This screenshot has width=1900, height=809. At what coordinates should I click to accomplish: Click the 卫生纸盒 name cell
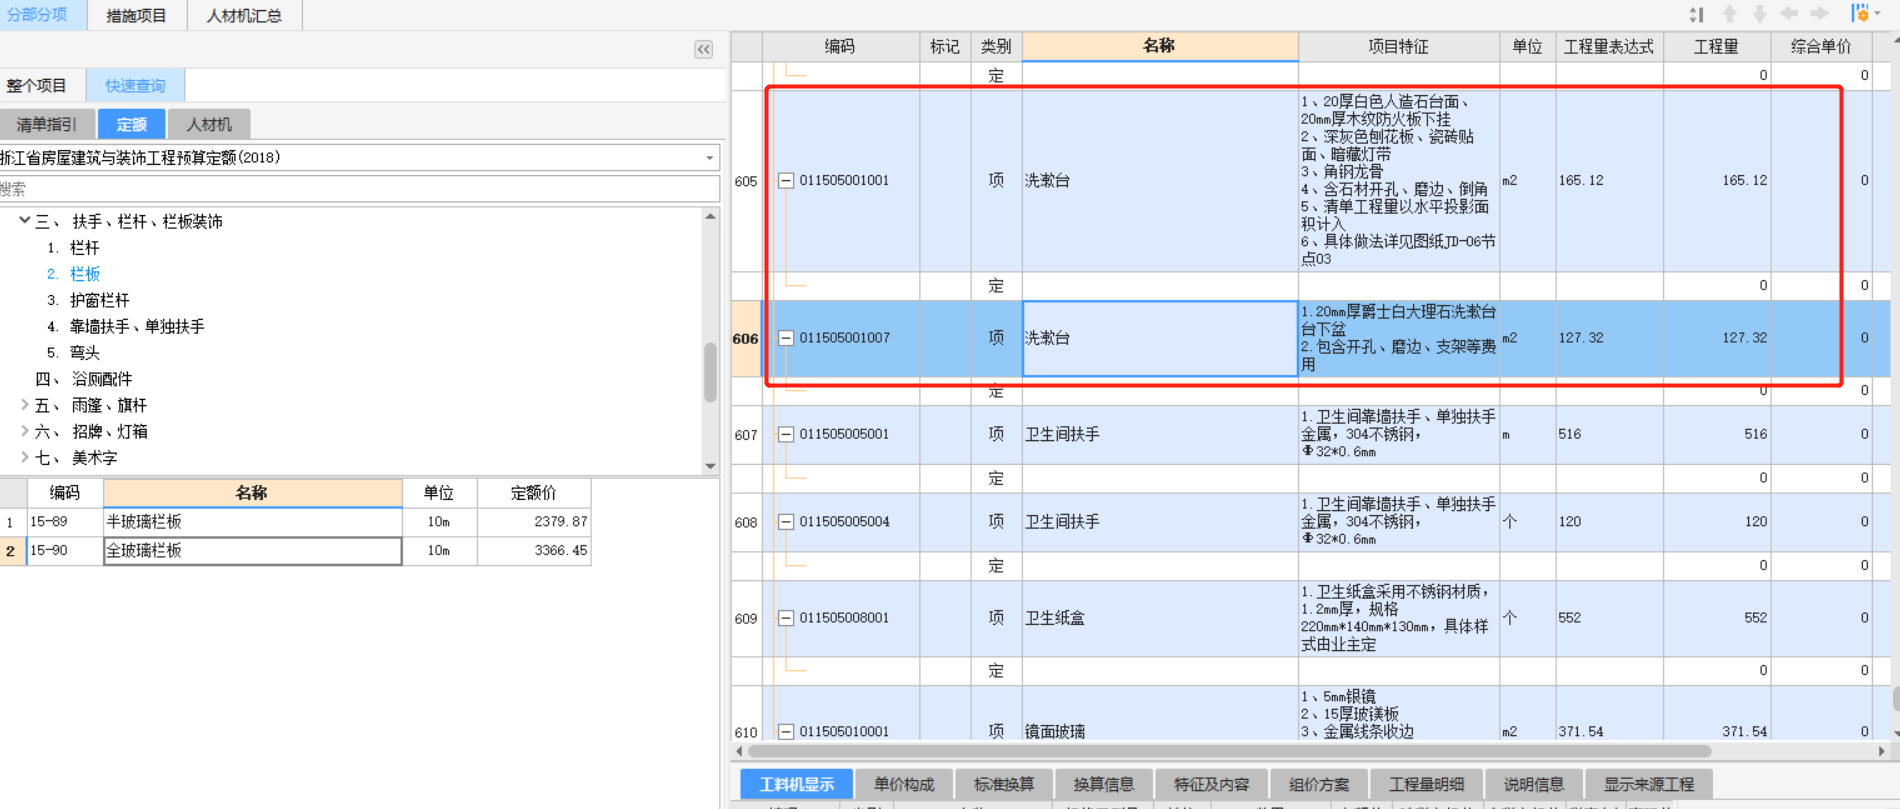[1160, 618]
